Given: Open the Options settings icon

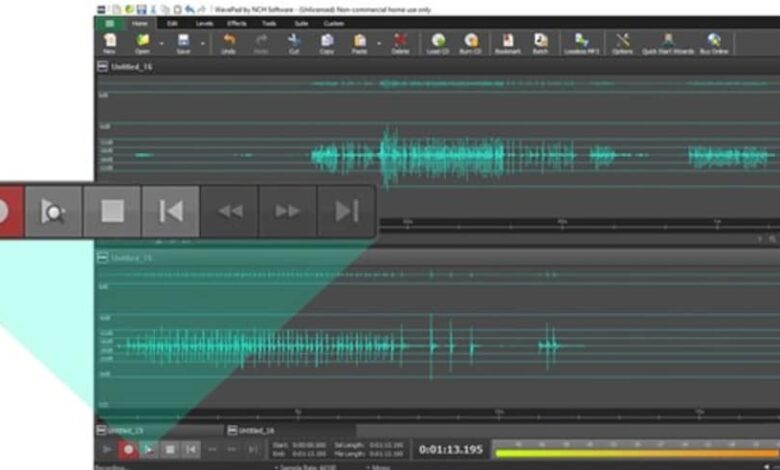Looking at the screenshot, I should pyautogui.click(x=622, y=43).
